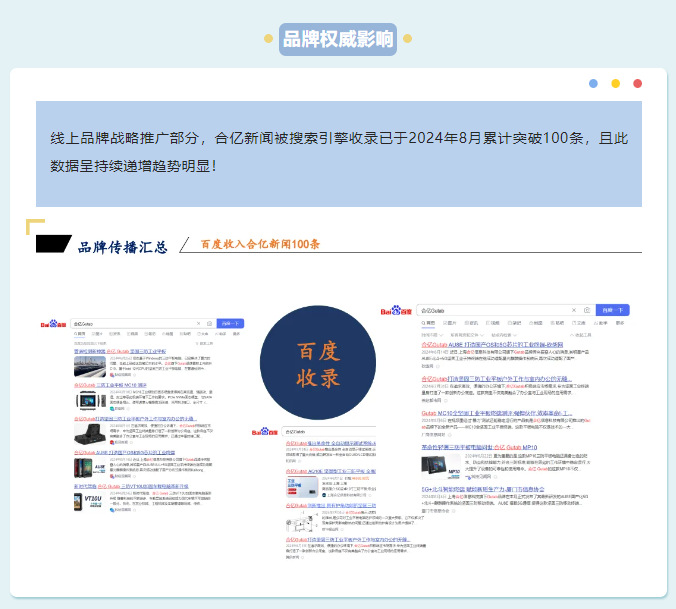This screenshot has height=609, width=676.
Task: Click MC10 tablet thumbnail in left screenshot
Action: (91, 401)
